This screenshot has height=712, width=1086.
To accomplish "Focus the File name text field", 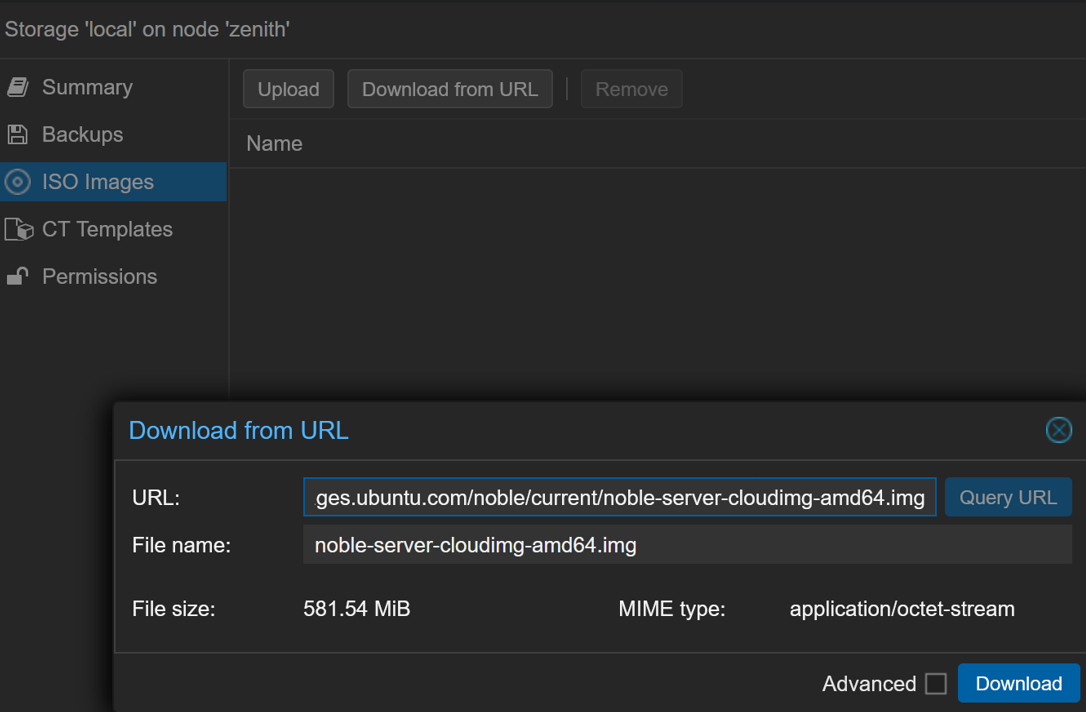I will click(x=686, y=545).
